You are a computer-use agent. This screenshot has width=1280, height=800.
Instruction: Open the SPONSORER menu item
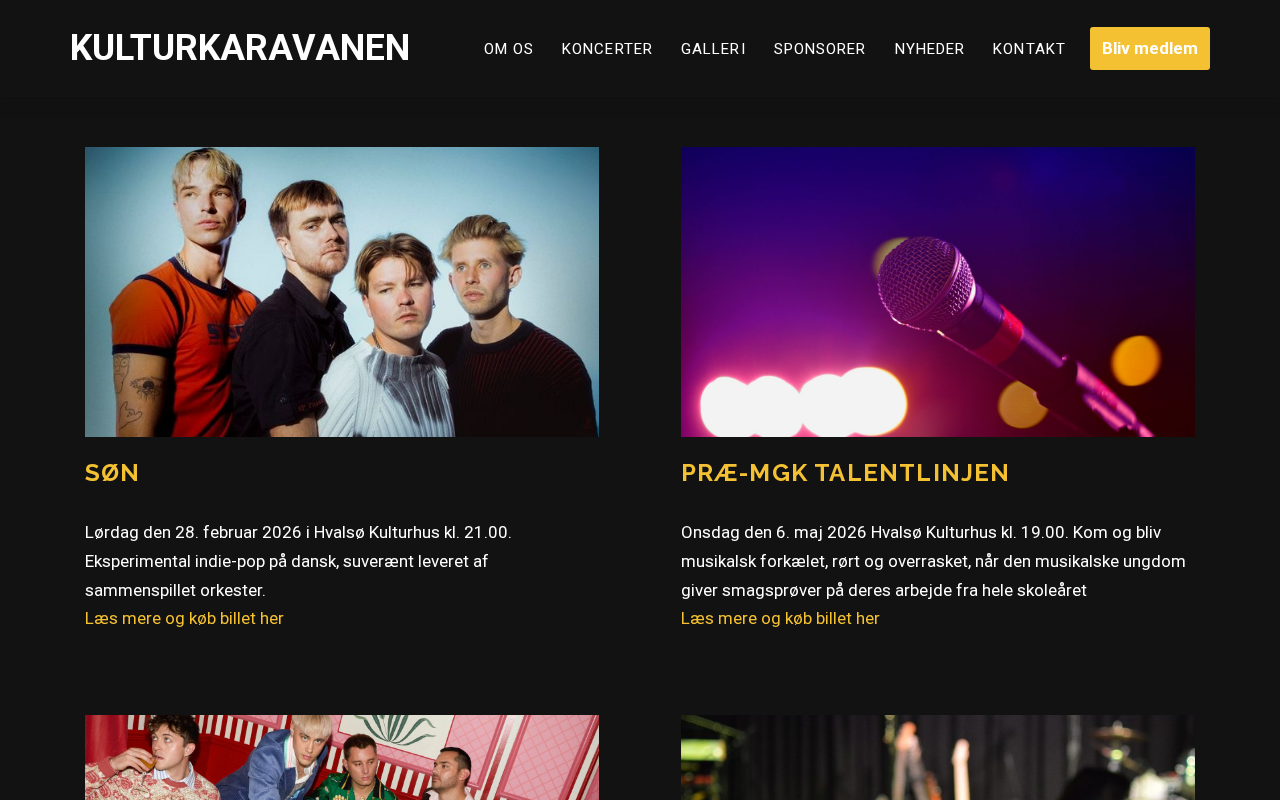point(820,49)
